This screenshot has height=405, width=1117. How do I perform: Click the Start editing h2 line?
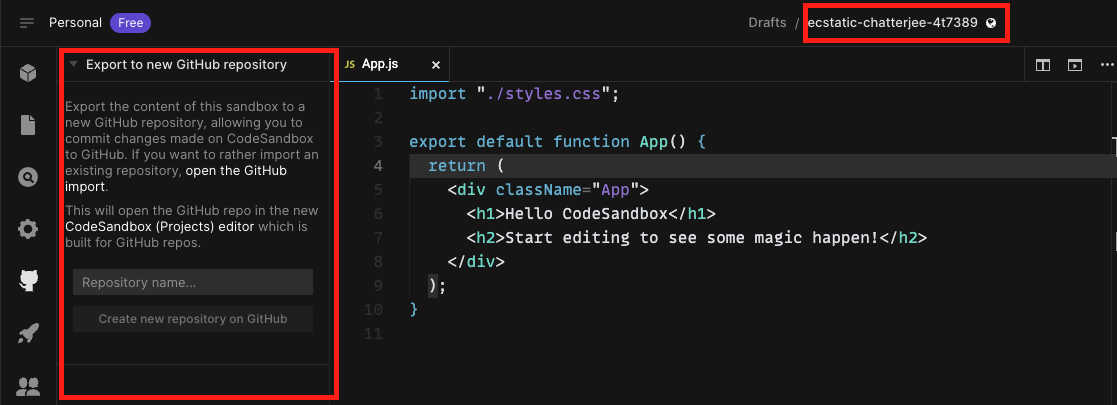click(697, 237)
